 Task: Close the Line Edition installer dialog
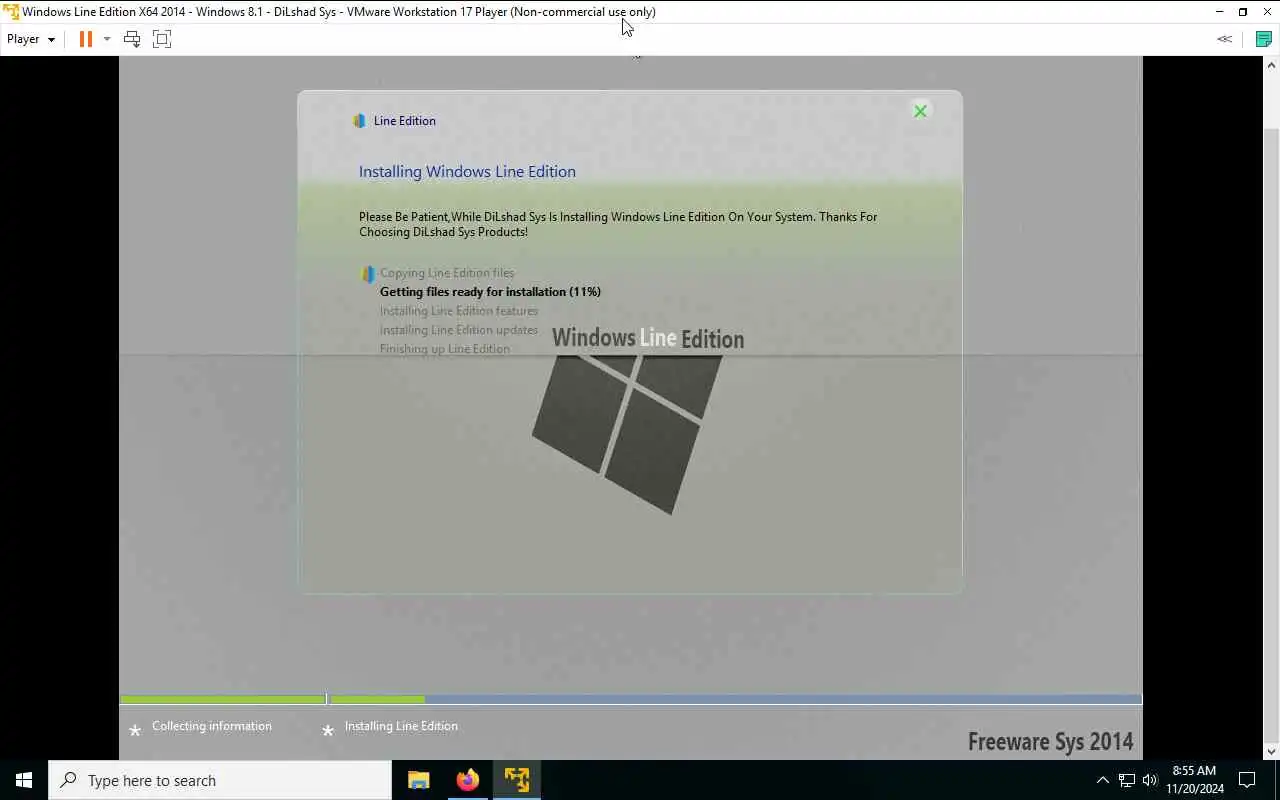point(920,111)
